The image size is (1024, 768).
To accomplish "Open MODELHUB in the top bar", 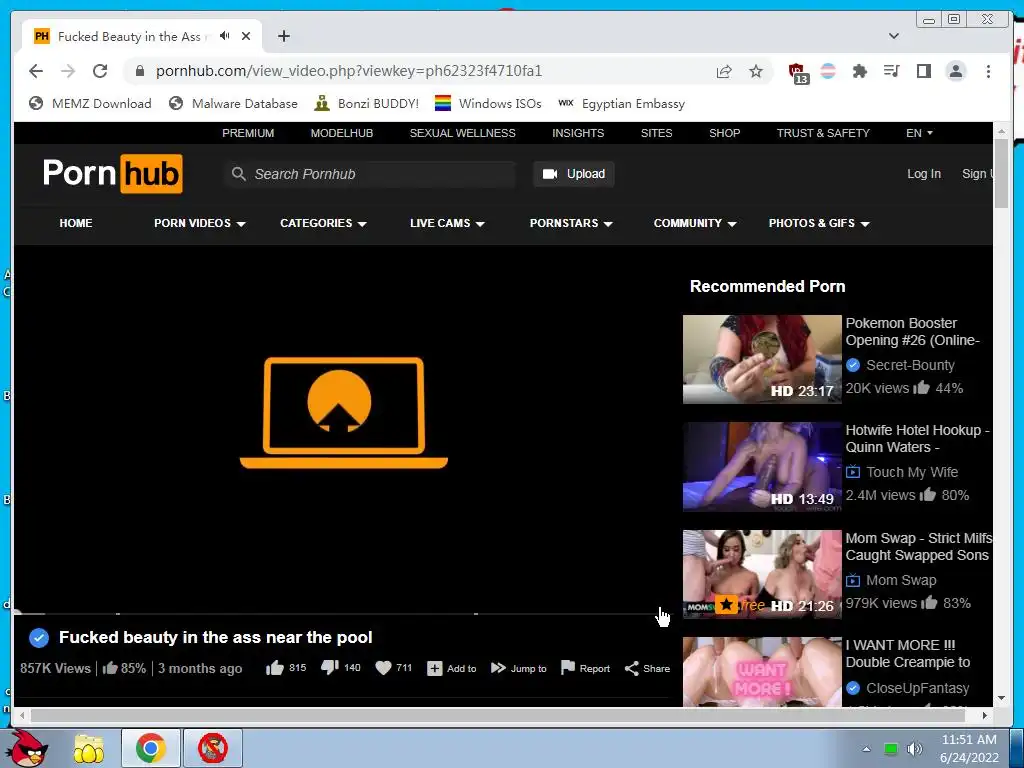I will (x=342, y=133).
